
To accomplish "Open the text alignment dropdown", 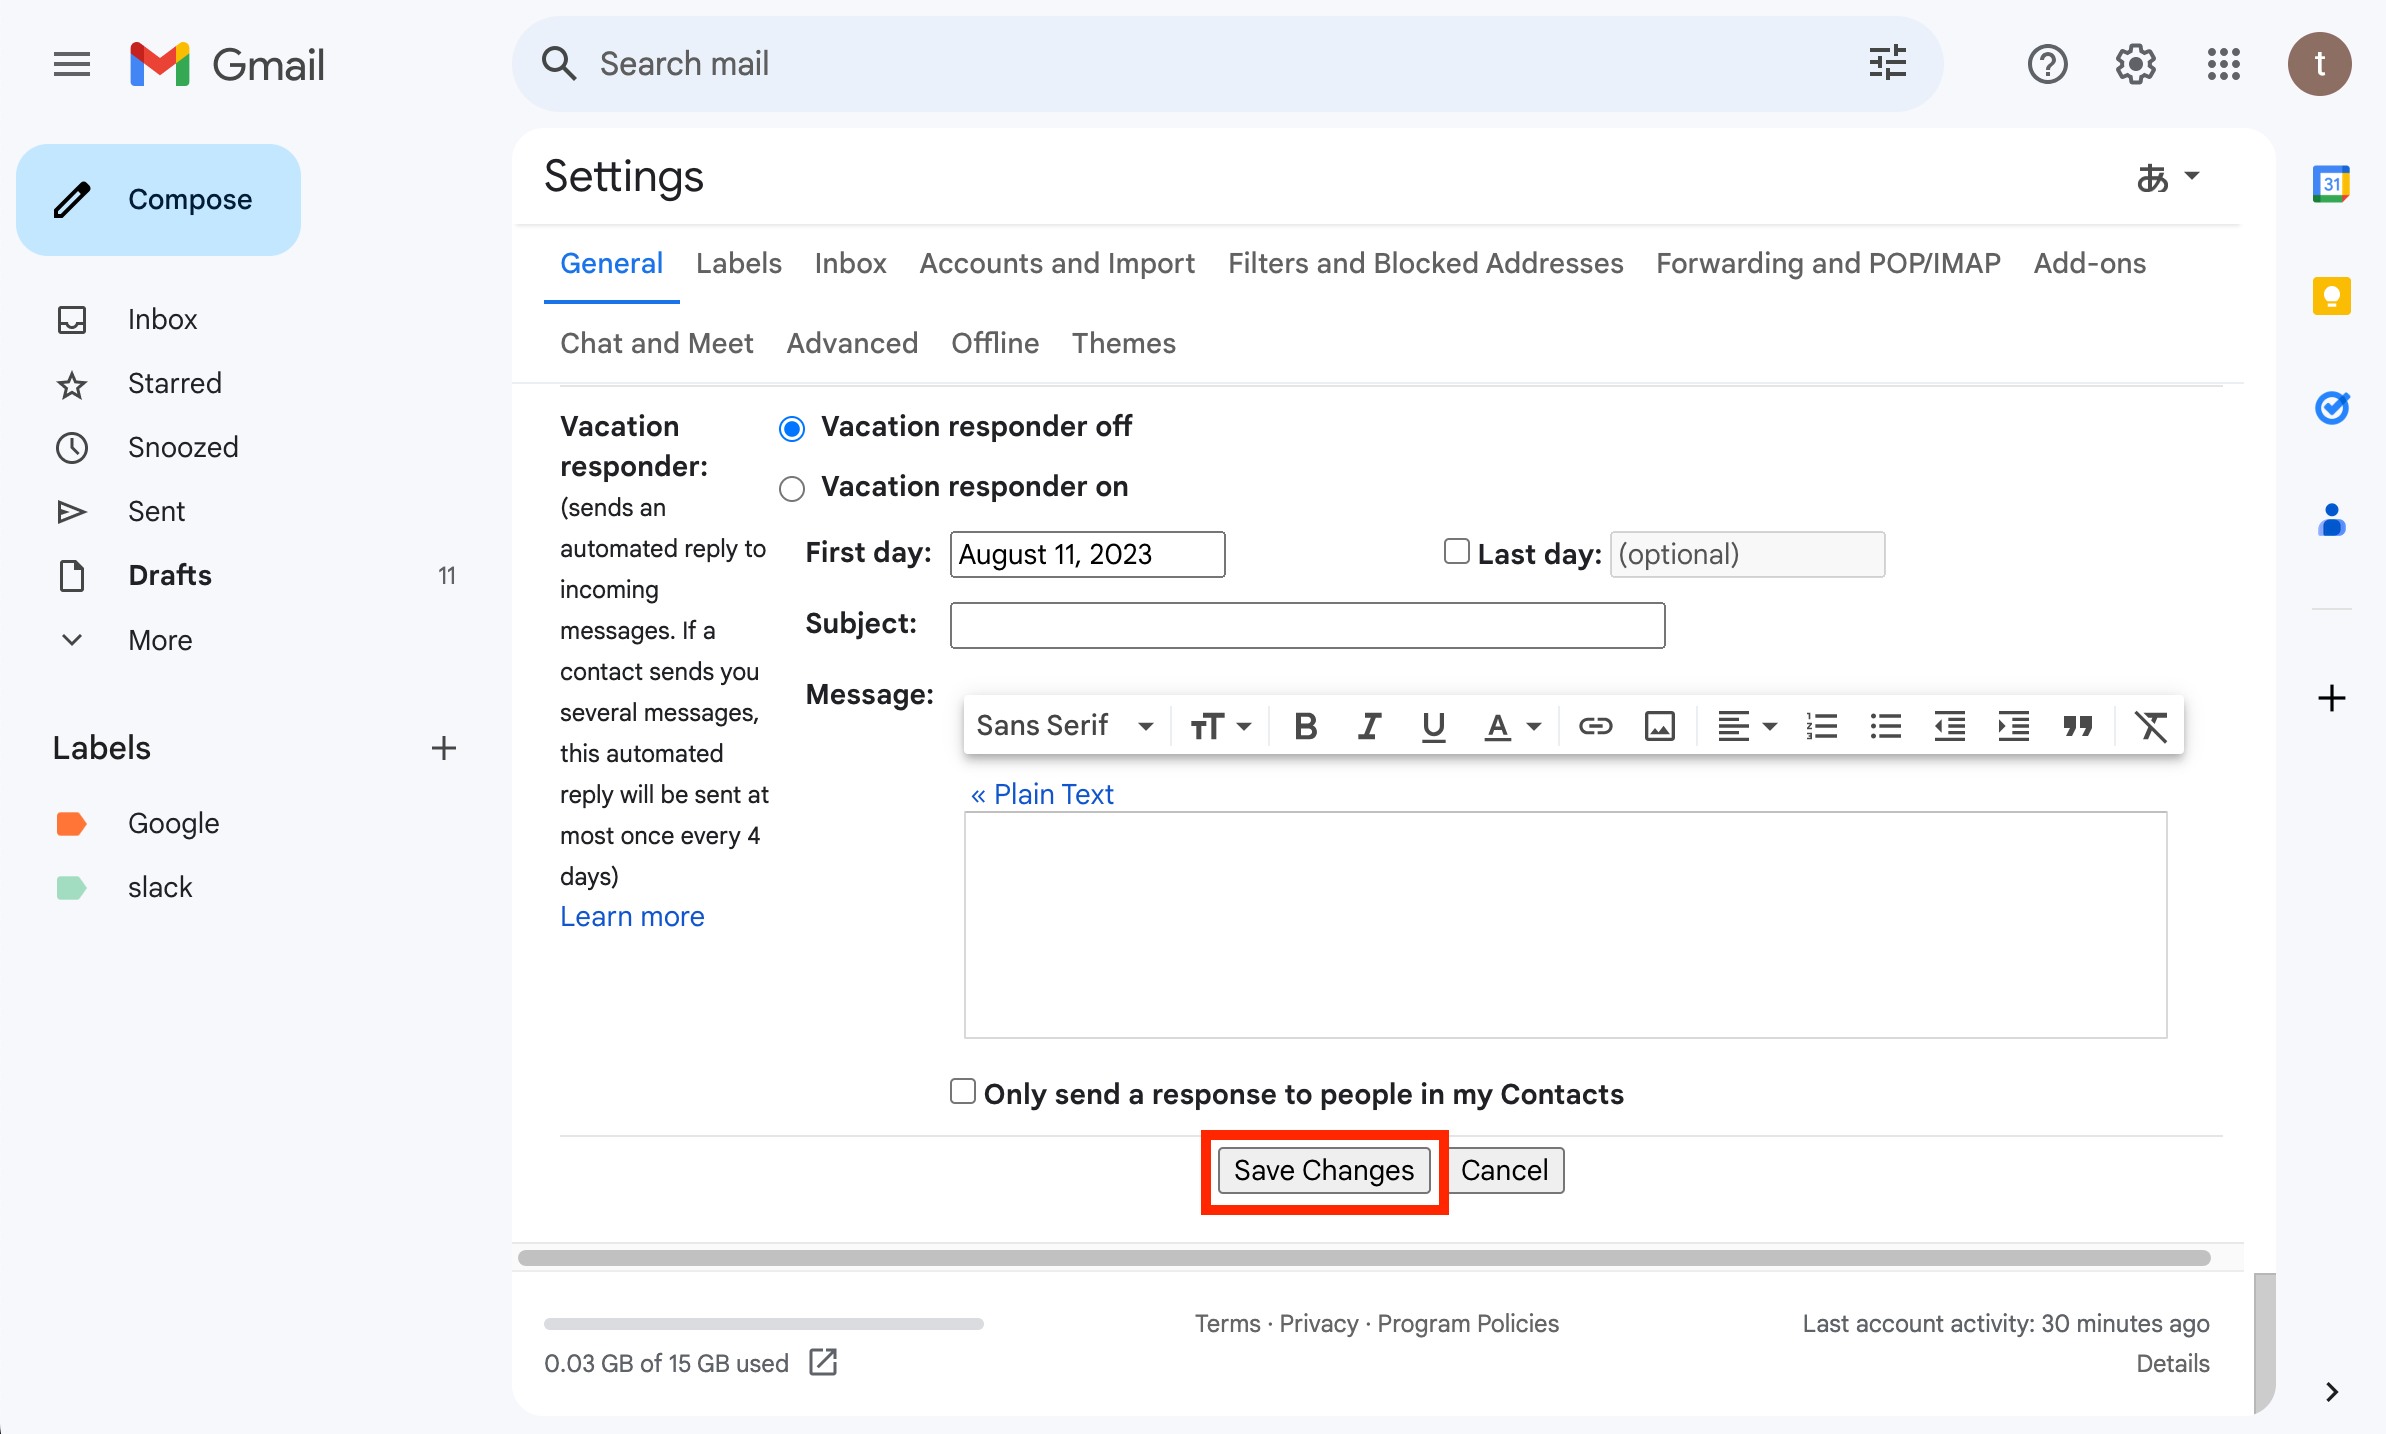I will click(x=1746, y=726).
